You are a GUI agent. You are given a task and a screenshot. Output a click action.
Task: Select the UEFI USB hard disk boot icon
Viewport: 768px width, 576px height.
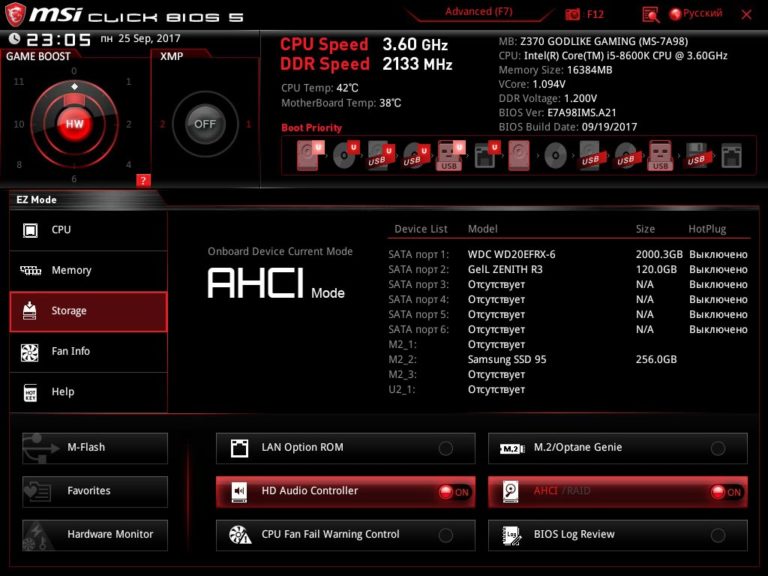point(381,155)
